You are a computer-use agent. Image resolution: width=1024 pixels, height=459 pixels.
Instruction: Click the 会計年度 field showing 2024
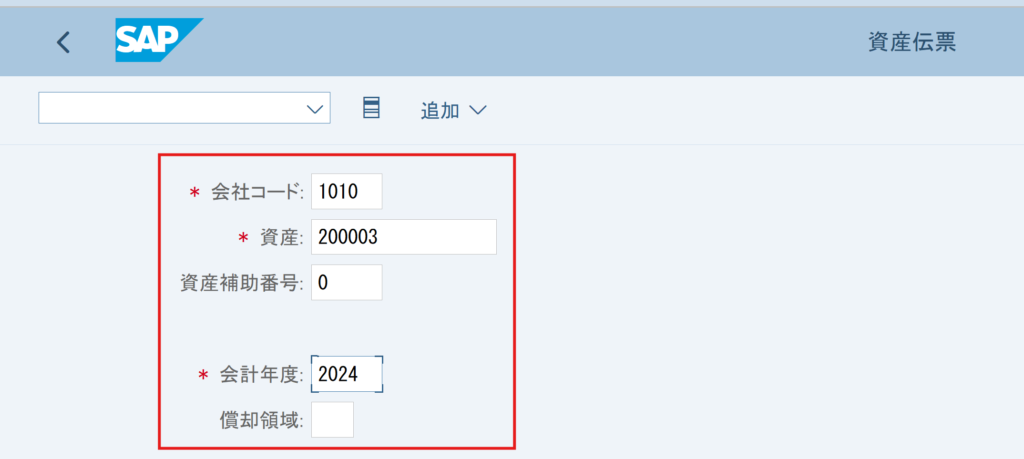[346, 374]
